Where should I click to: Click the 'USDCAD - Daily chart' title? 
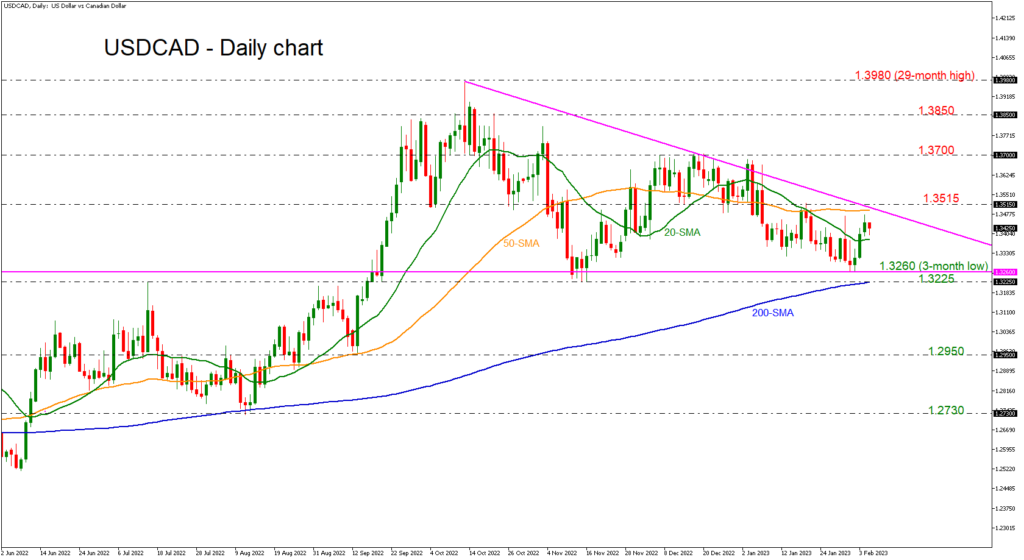pos(214,48)
